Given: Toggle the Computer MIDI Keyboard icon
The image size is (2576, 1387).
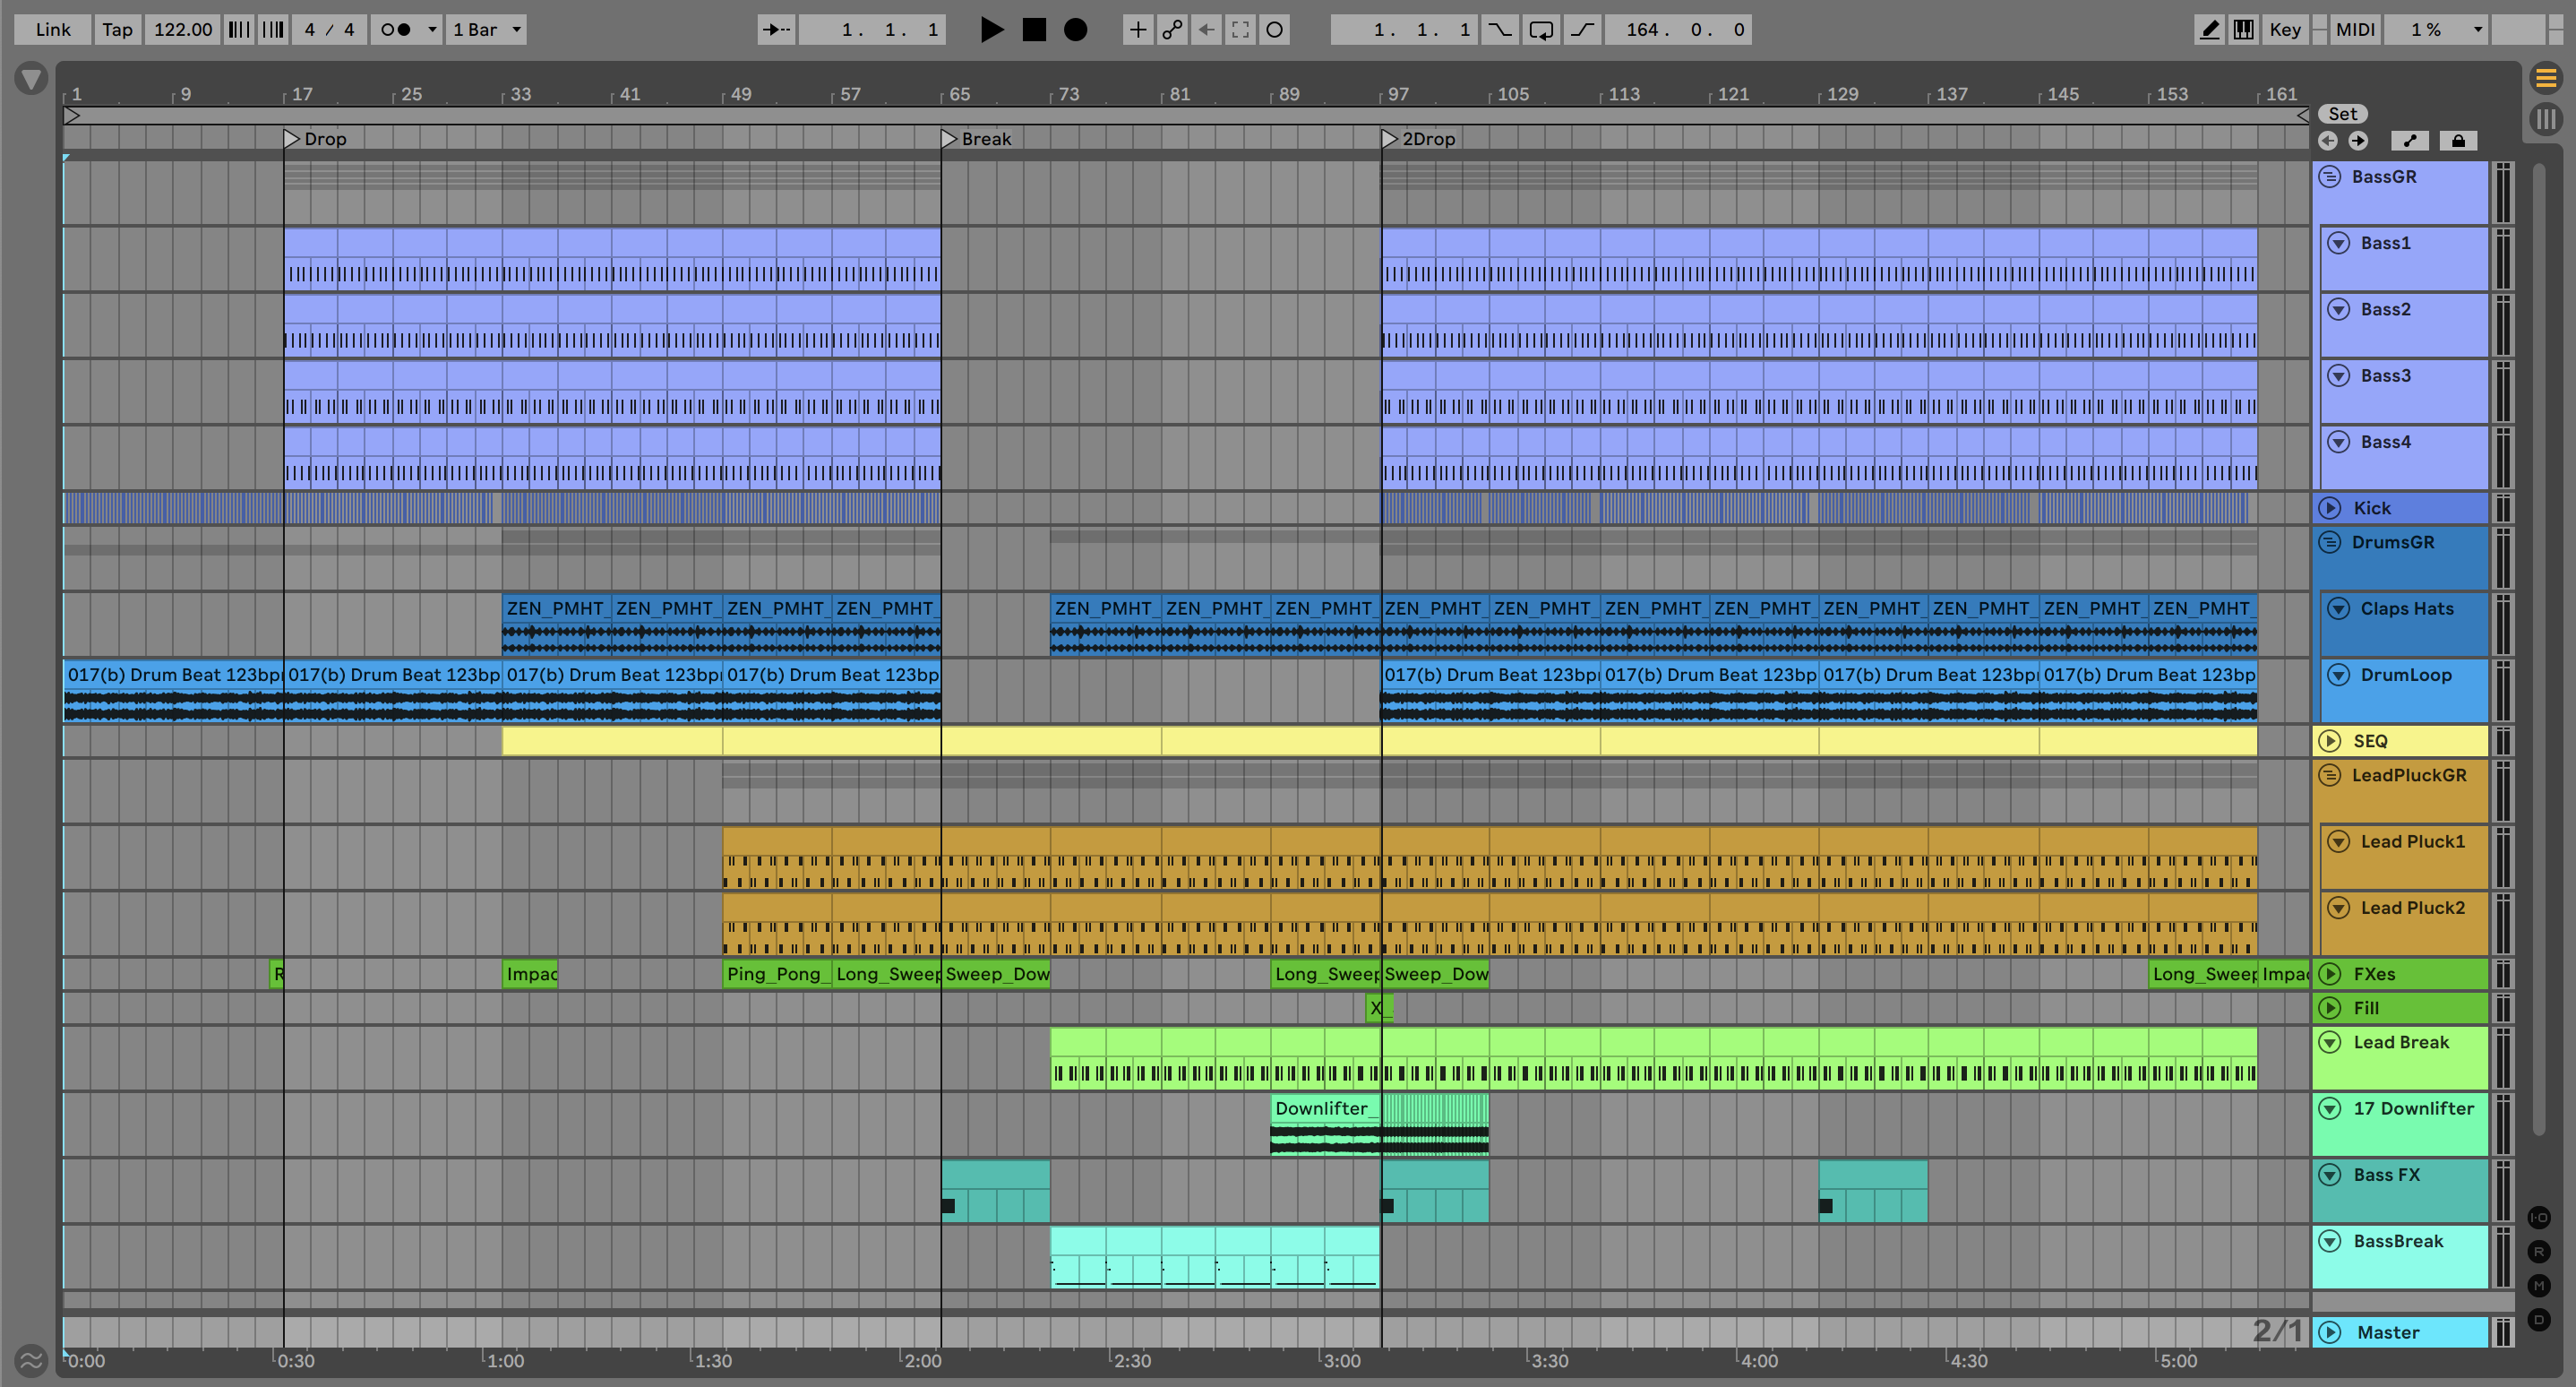Looking at the screenshot, I should coord(2244,30).
